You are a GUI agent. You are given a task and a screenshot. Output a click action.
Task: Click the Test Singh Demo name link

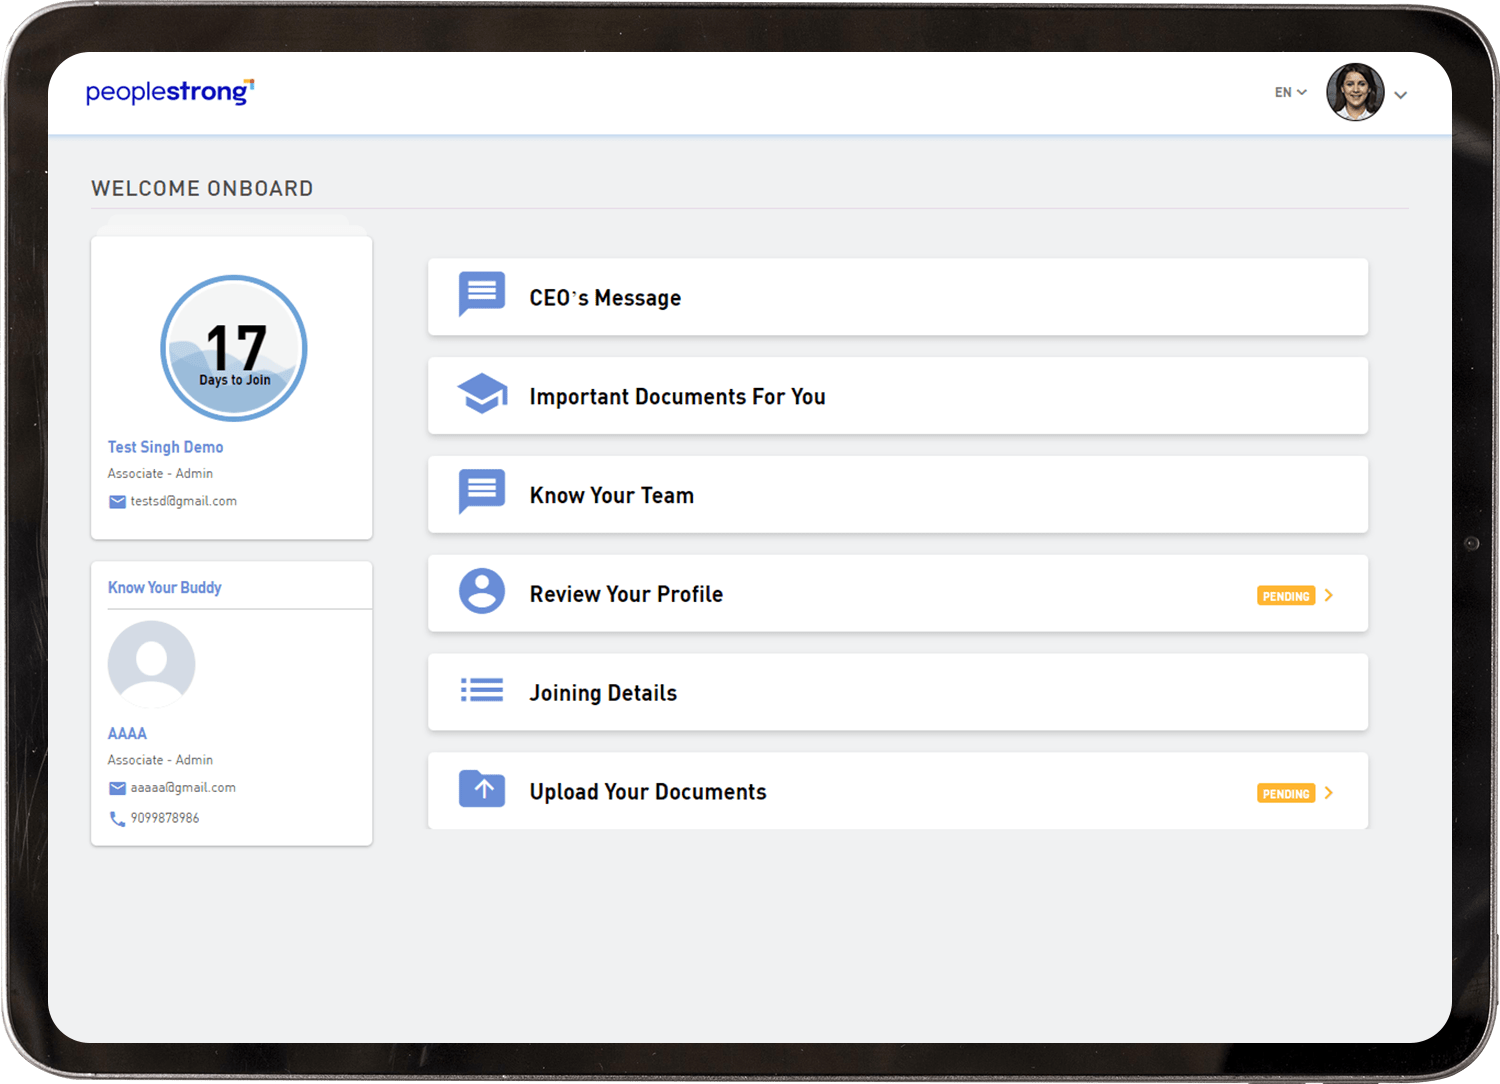(x=165, y=447)
